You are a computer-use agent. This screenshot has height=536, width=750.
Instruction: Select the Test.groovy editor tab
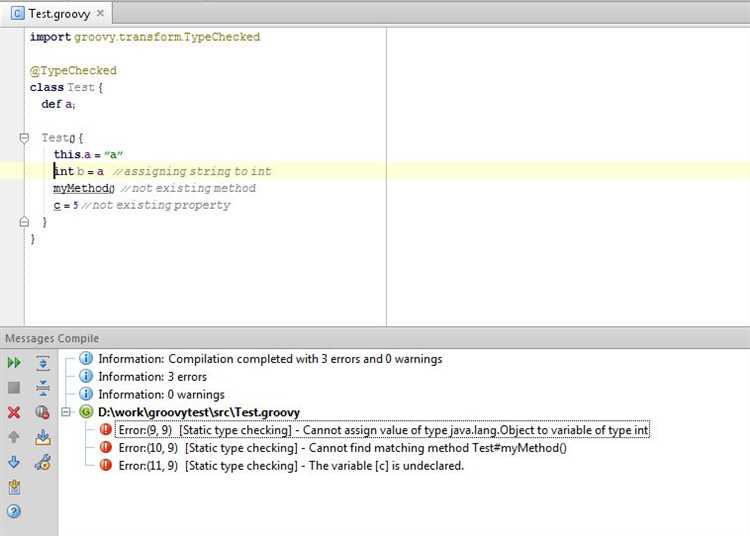point(57,13)
